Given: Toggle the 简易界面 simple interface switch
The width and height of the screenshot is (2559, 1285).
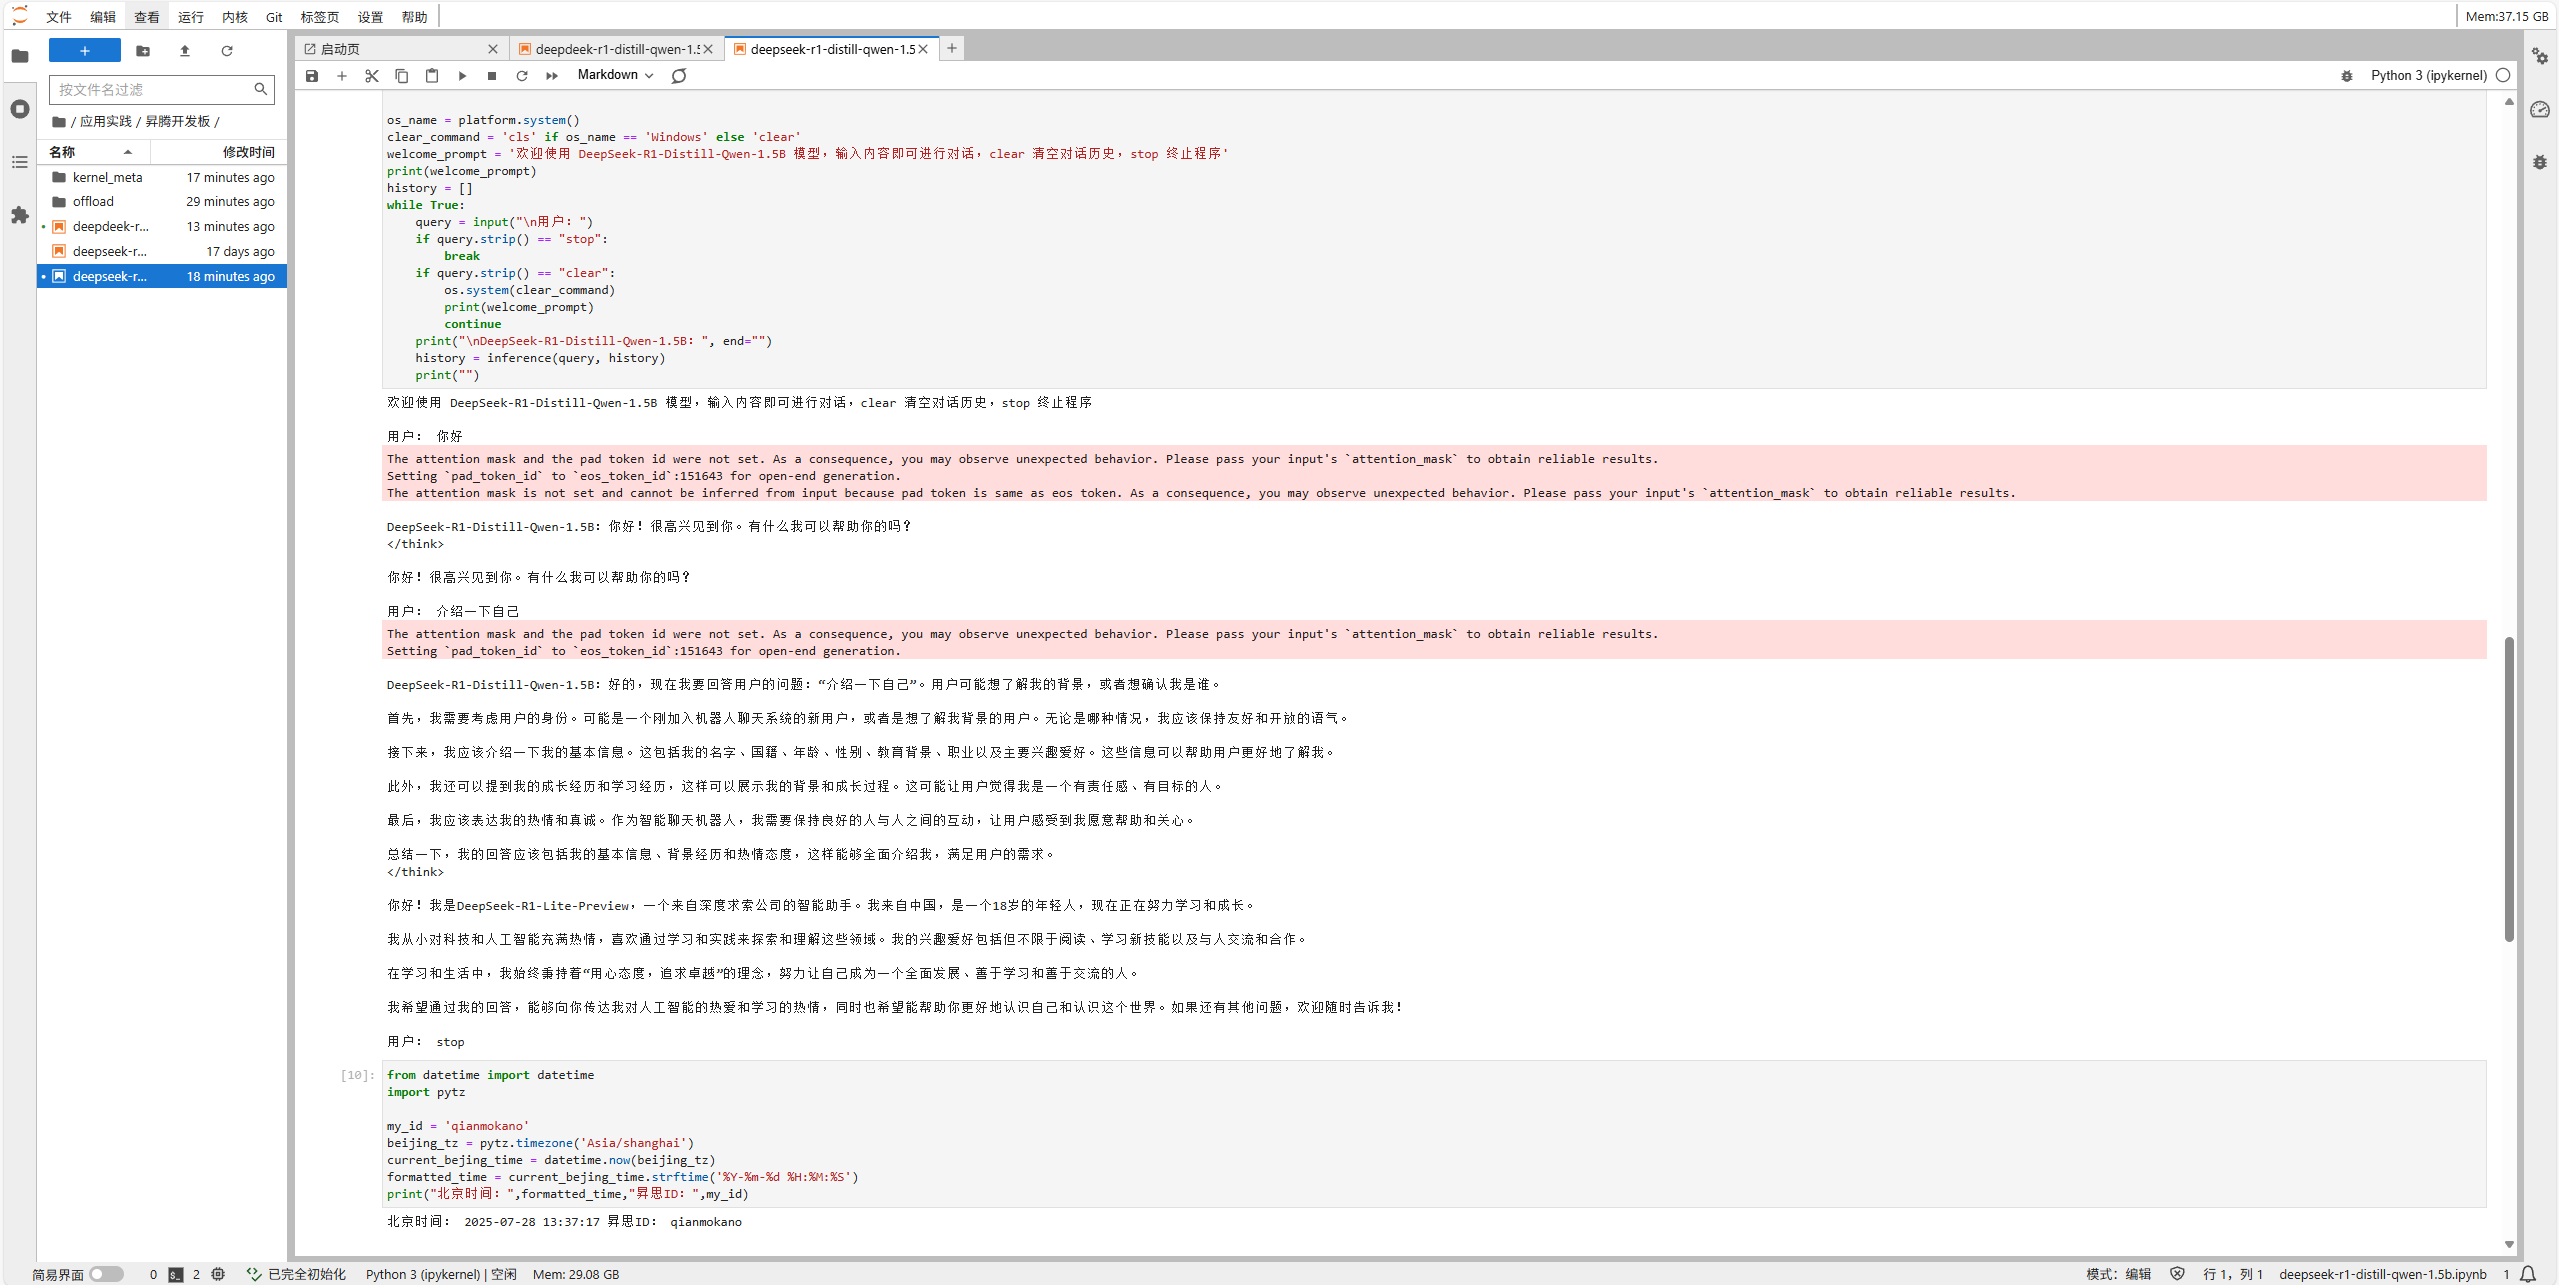Looking at the screenshot, I should pos(106,1274).
